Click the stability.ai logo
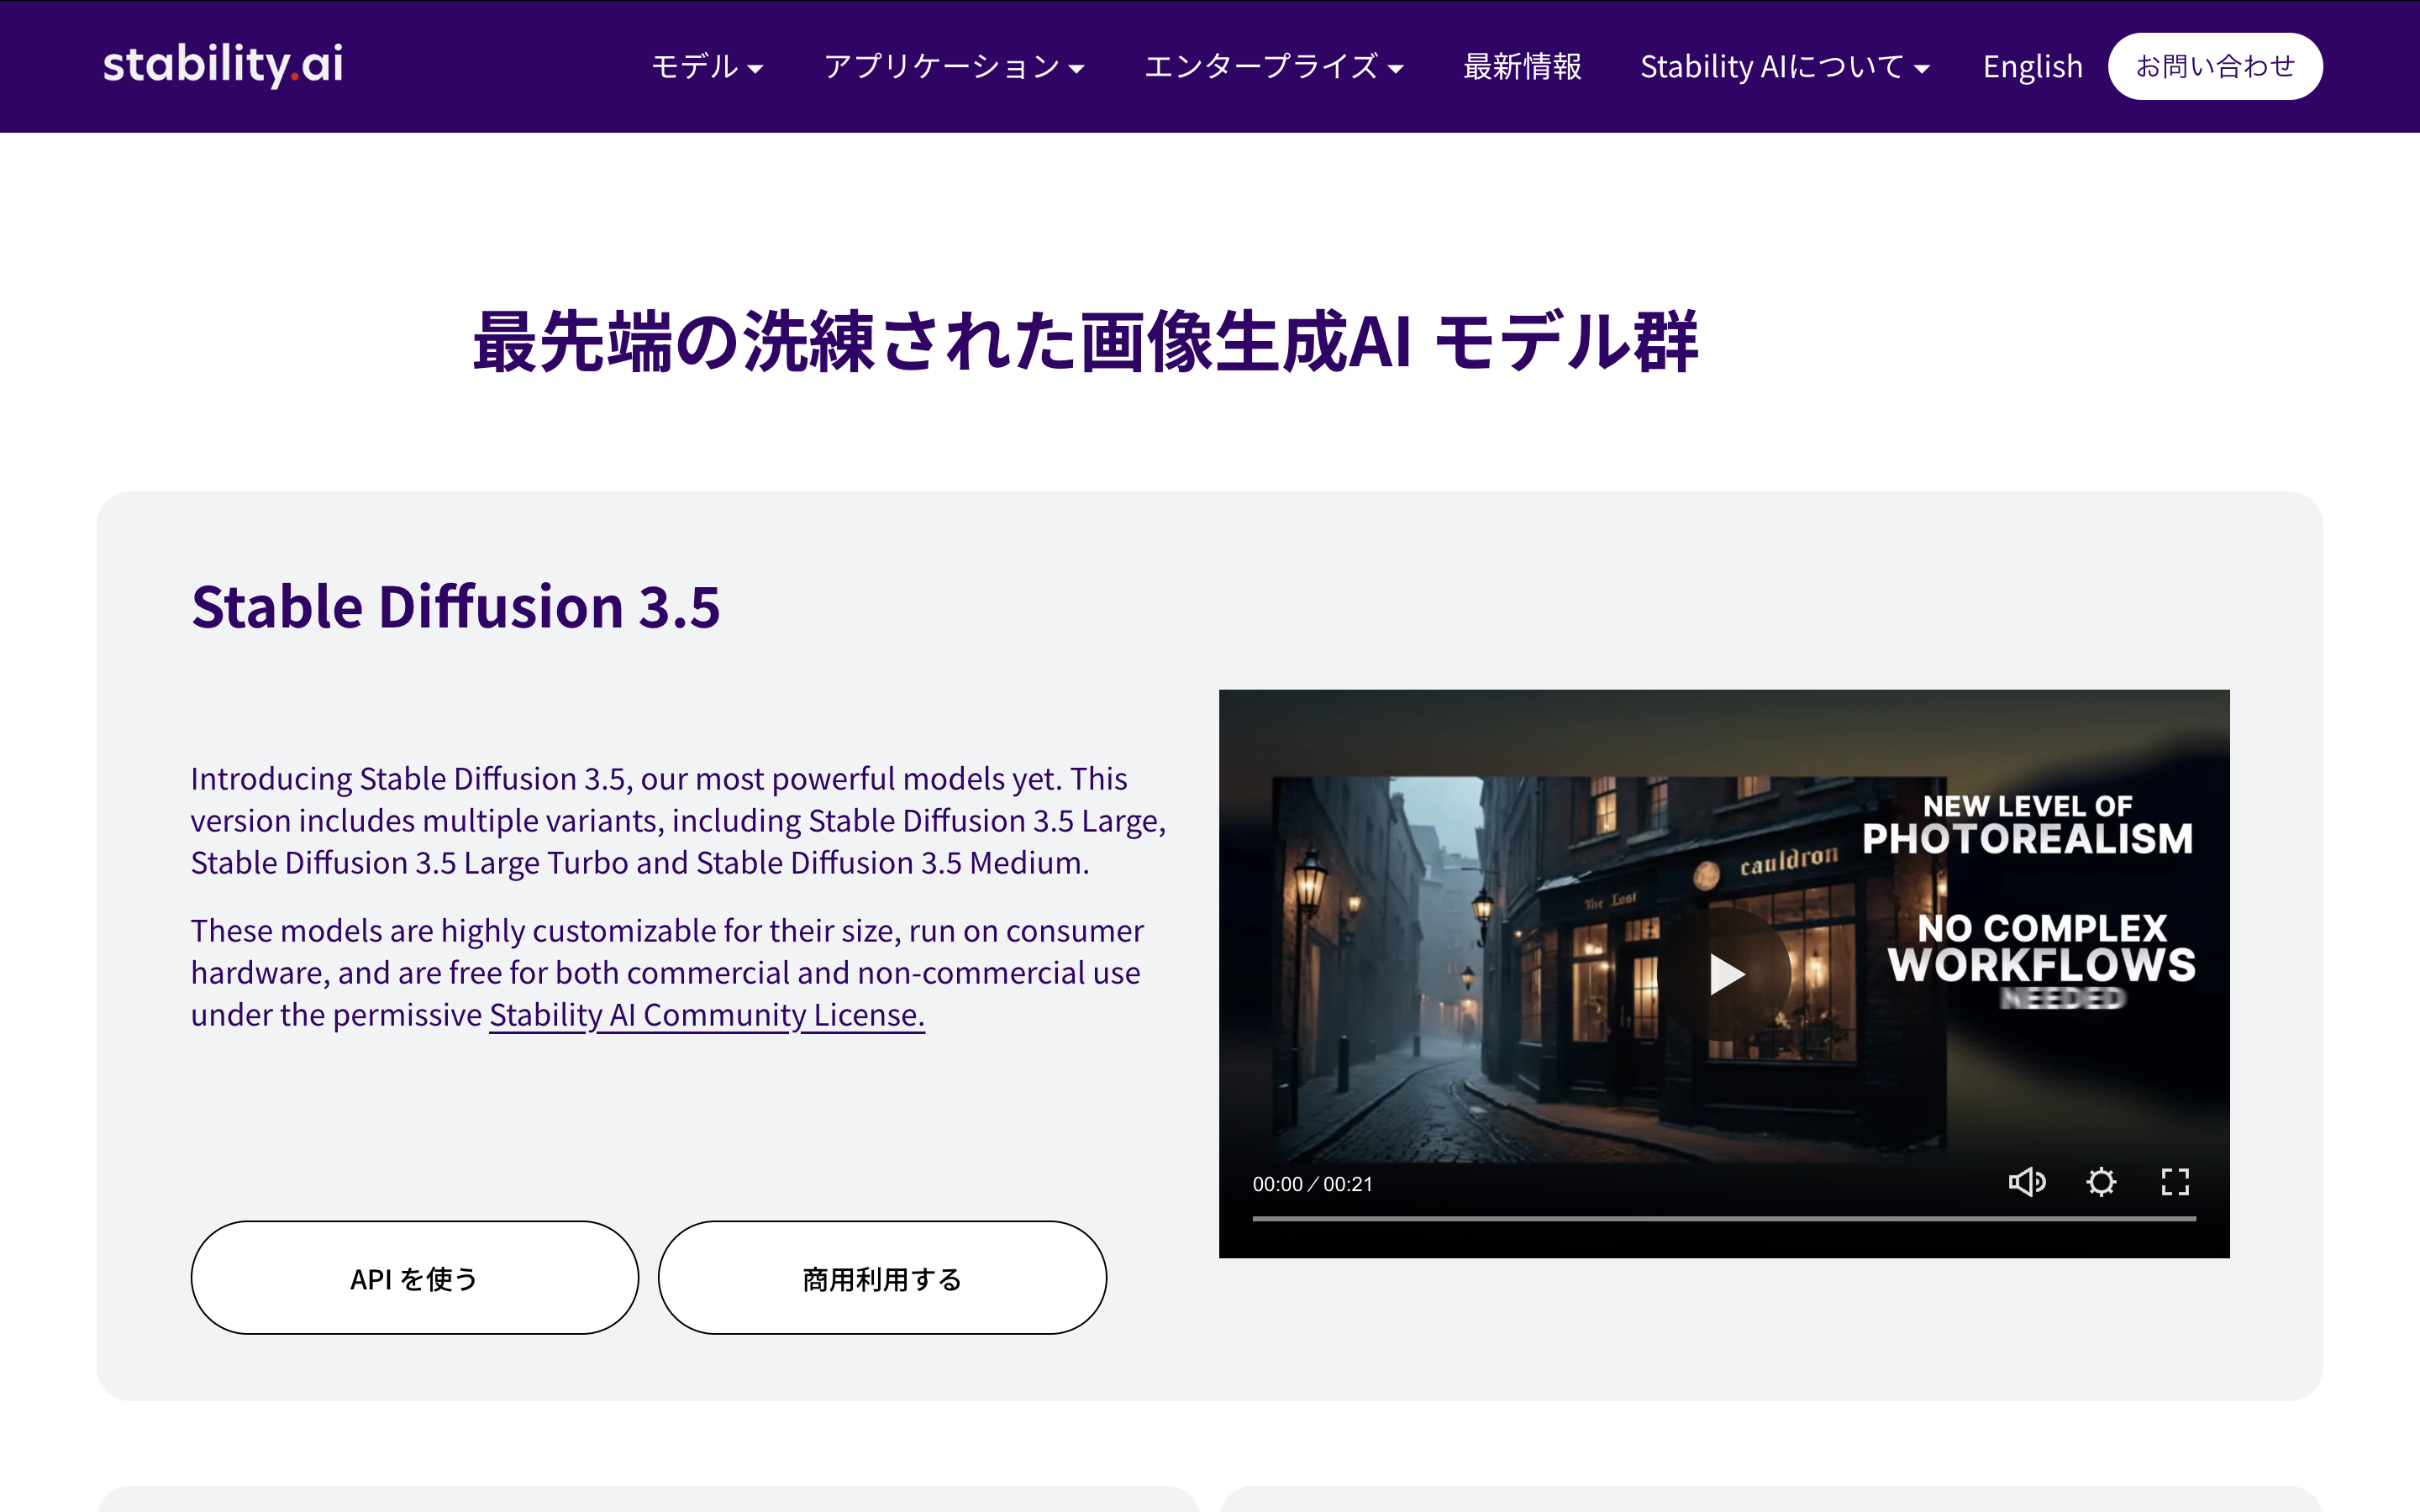The image size is (2420, 1512). (223, 65)
